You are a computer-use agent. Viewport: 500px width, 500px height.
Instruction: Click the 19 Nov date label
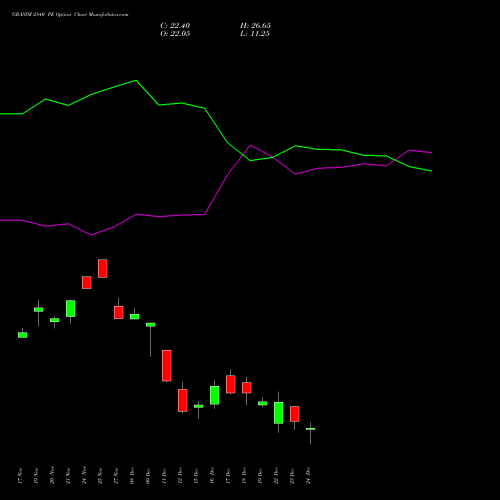point(36,476)
